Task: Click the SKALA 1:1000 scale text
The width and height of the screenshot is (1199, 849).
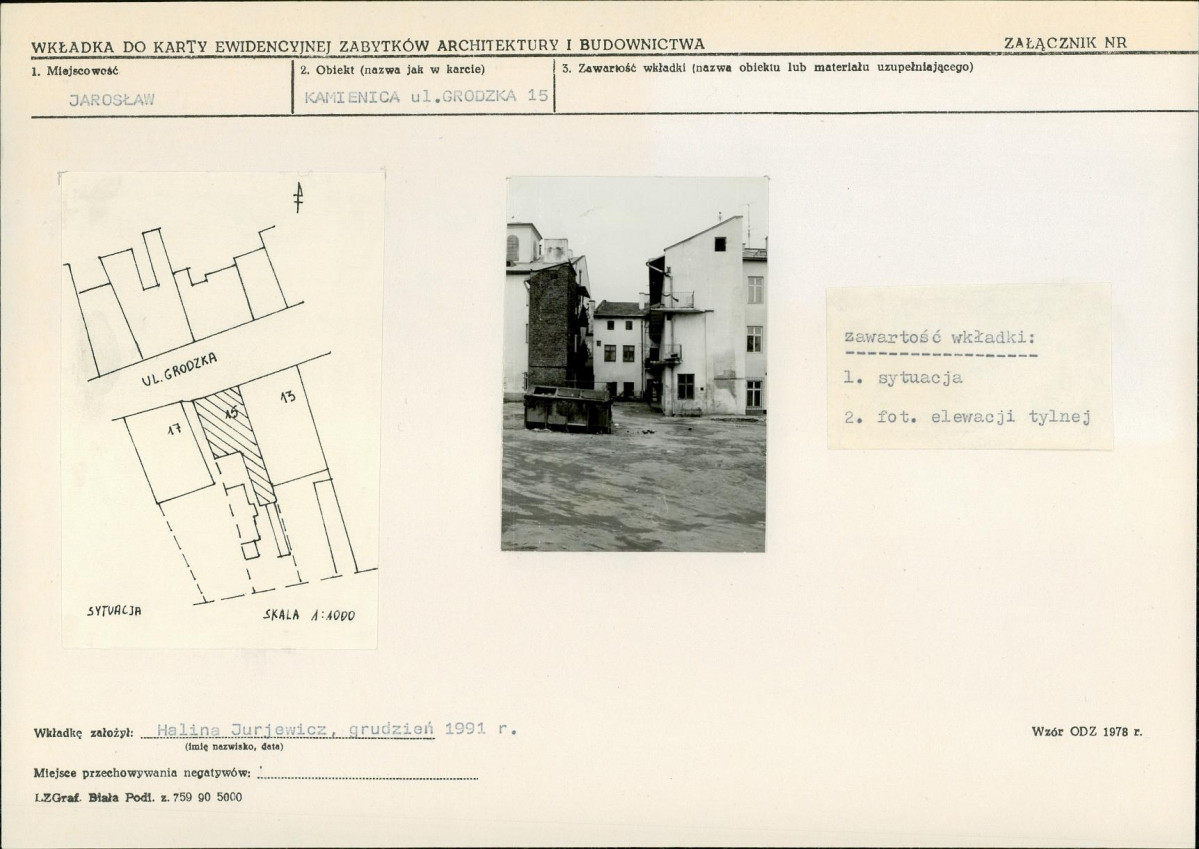Action: [308, 615]
